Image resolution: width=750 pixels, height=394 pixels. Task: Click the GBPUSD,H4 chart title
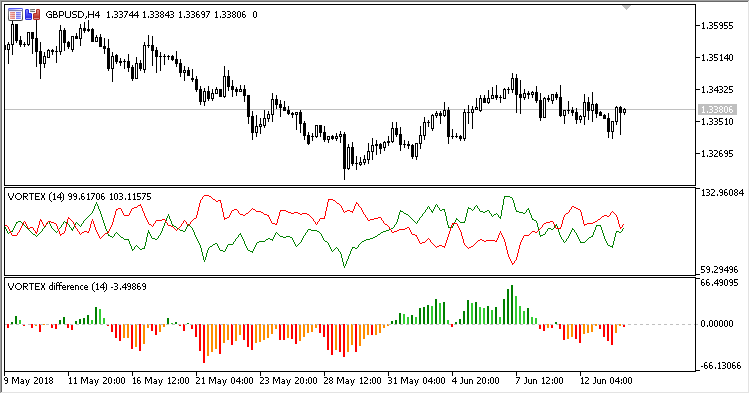coord(73,15)
